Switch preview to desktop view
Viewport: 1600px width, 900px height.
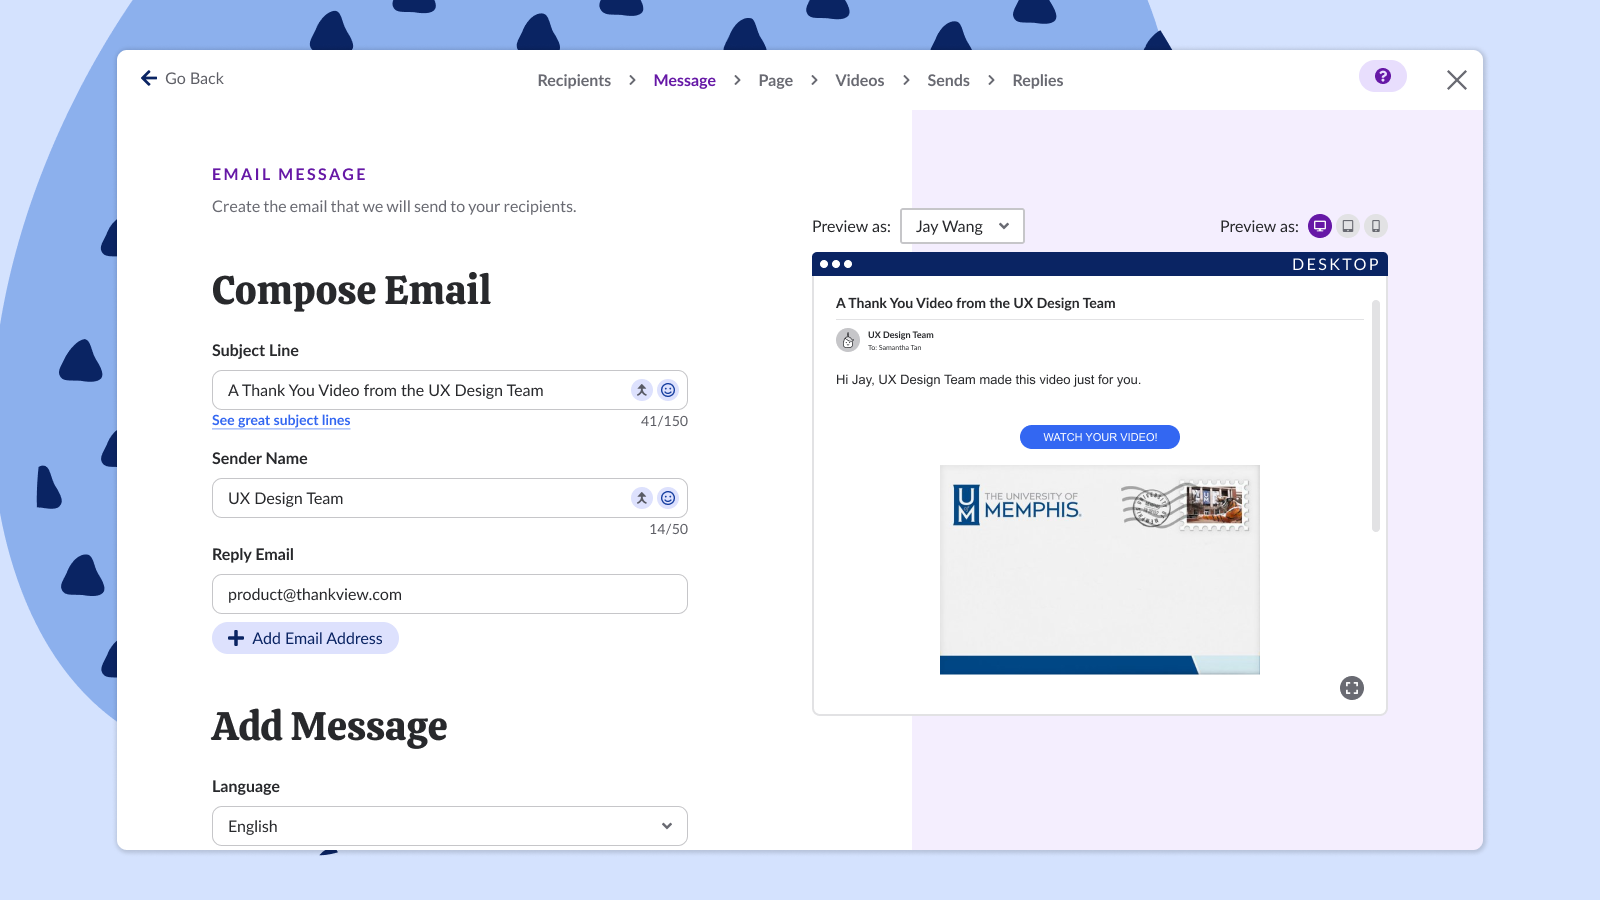click(x=1320, y=226)
